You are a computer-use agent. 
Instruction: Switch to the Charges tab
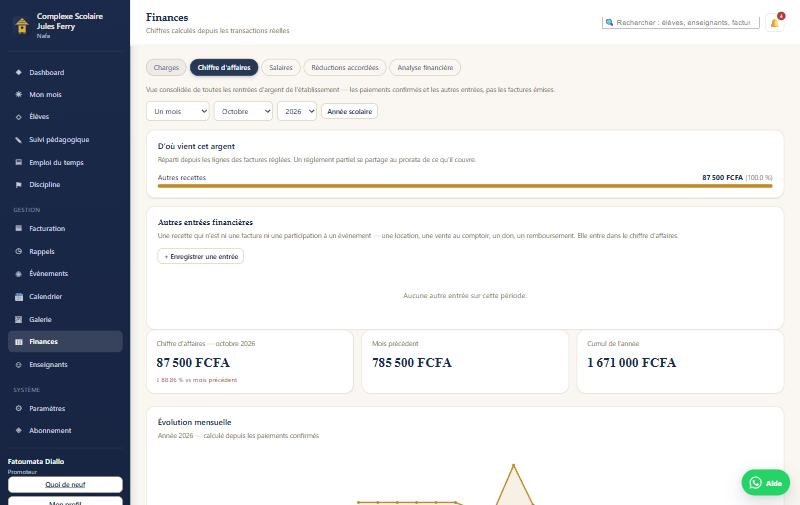click(166, 67)
